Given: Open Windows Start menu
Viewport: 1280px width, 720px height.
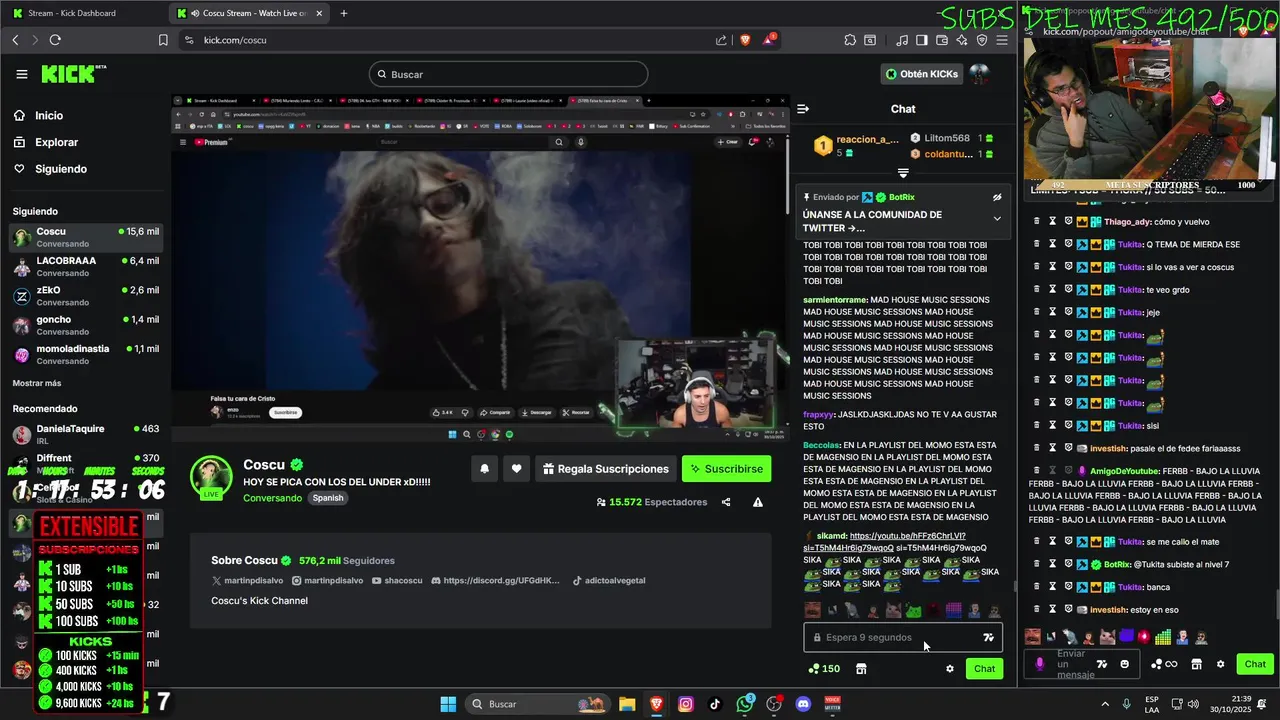Looking at the screenshot, I should point(448,704).
